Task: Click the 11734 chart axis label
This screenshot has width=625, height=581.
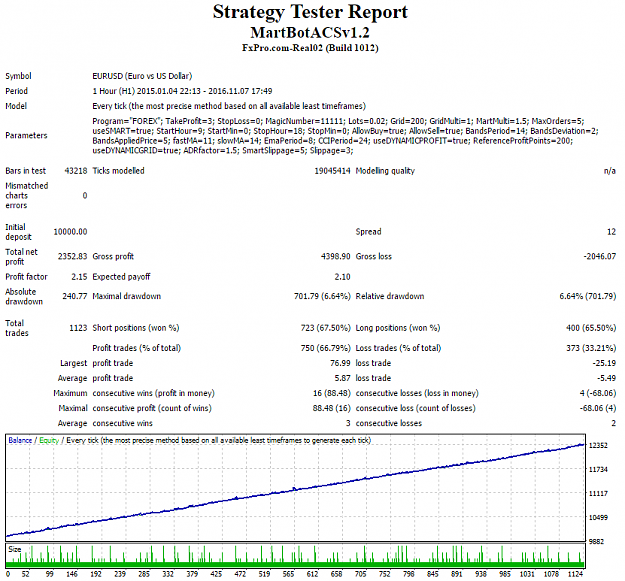Action: [598, 469]
